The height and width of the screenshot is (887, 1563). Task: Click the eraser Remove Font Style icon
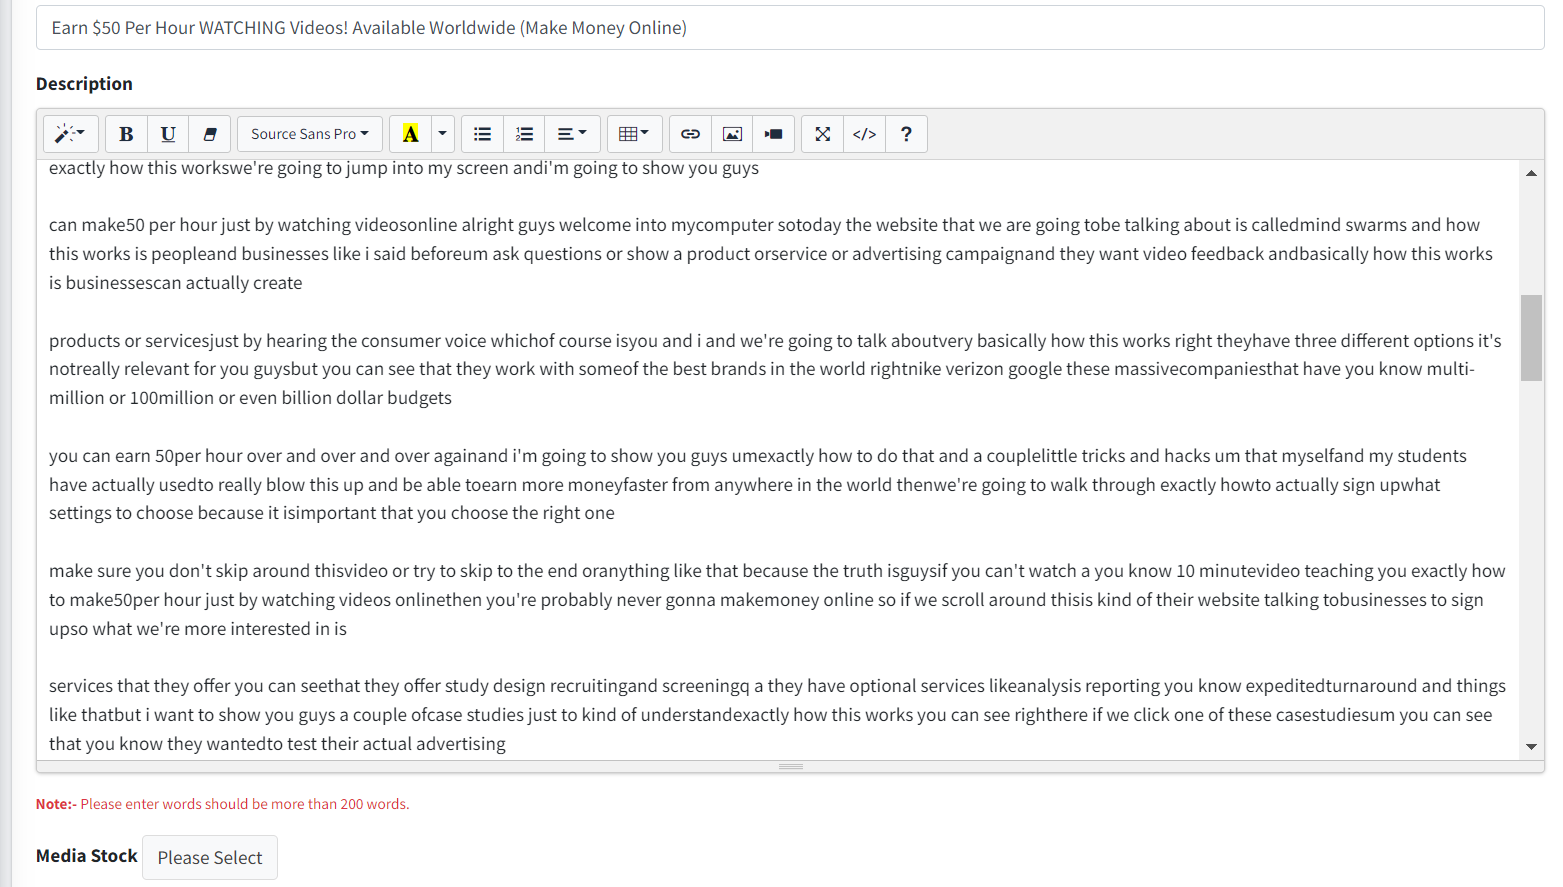click(210, 134)
